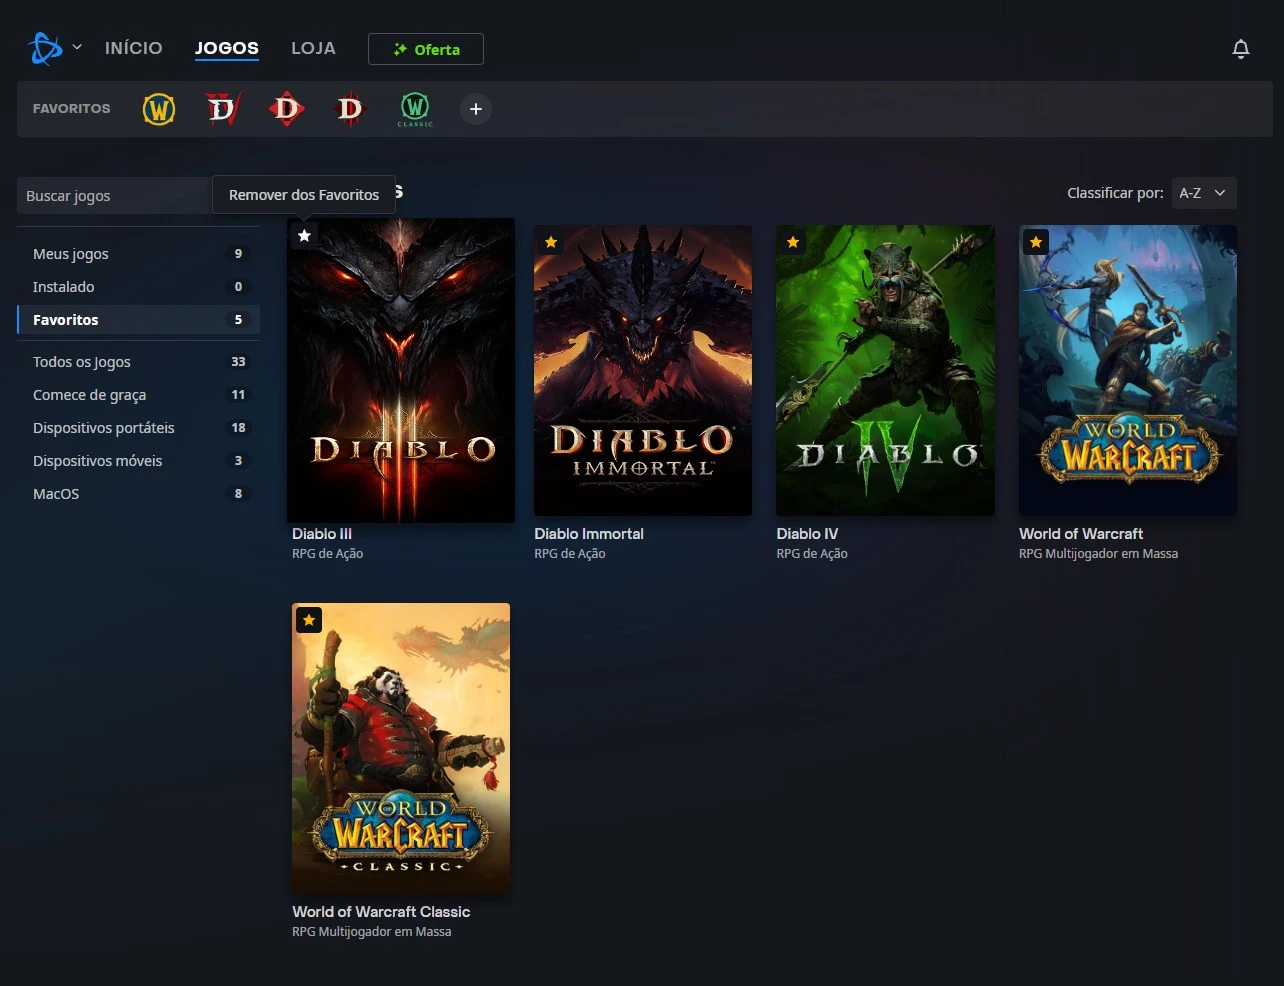Click the Battle.net logo
The height and width of the screenshot is (986, 1284).
[x=45, y=48]
